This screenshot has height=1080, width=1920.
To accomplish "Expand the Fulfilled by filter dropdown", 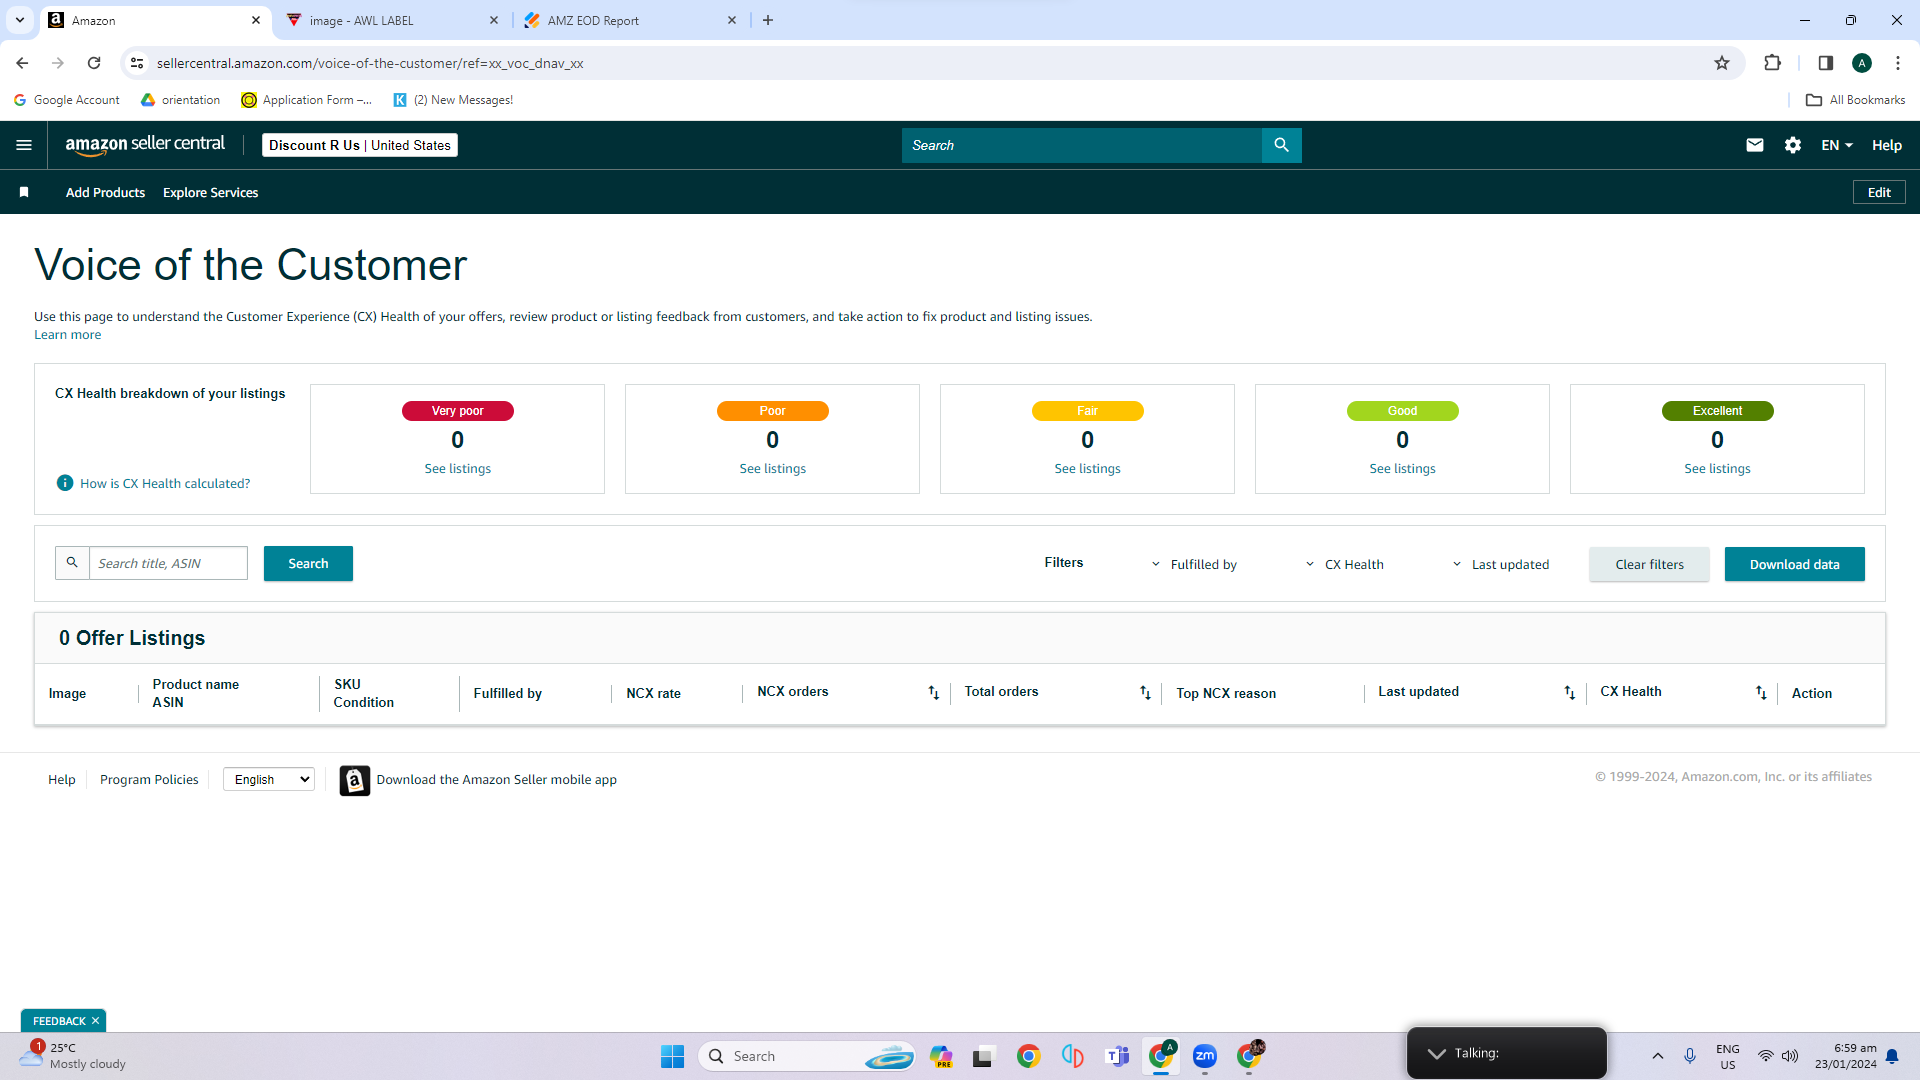I will pyautogui.click(x=1195, y=564).
